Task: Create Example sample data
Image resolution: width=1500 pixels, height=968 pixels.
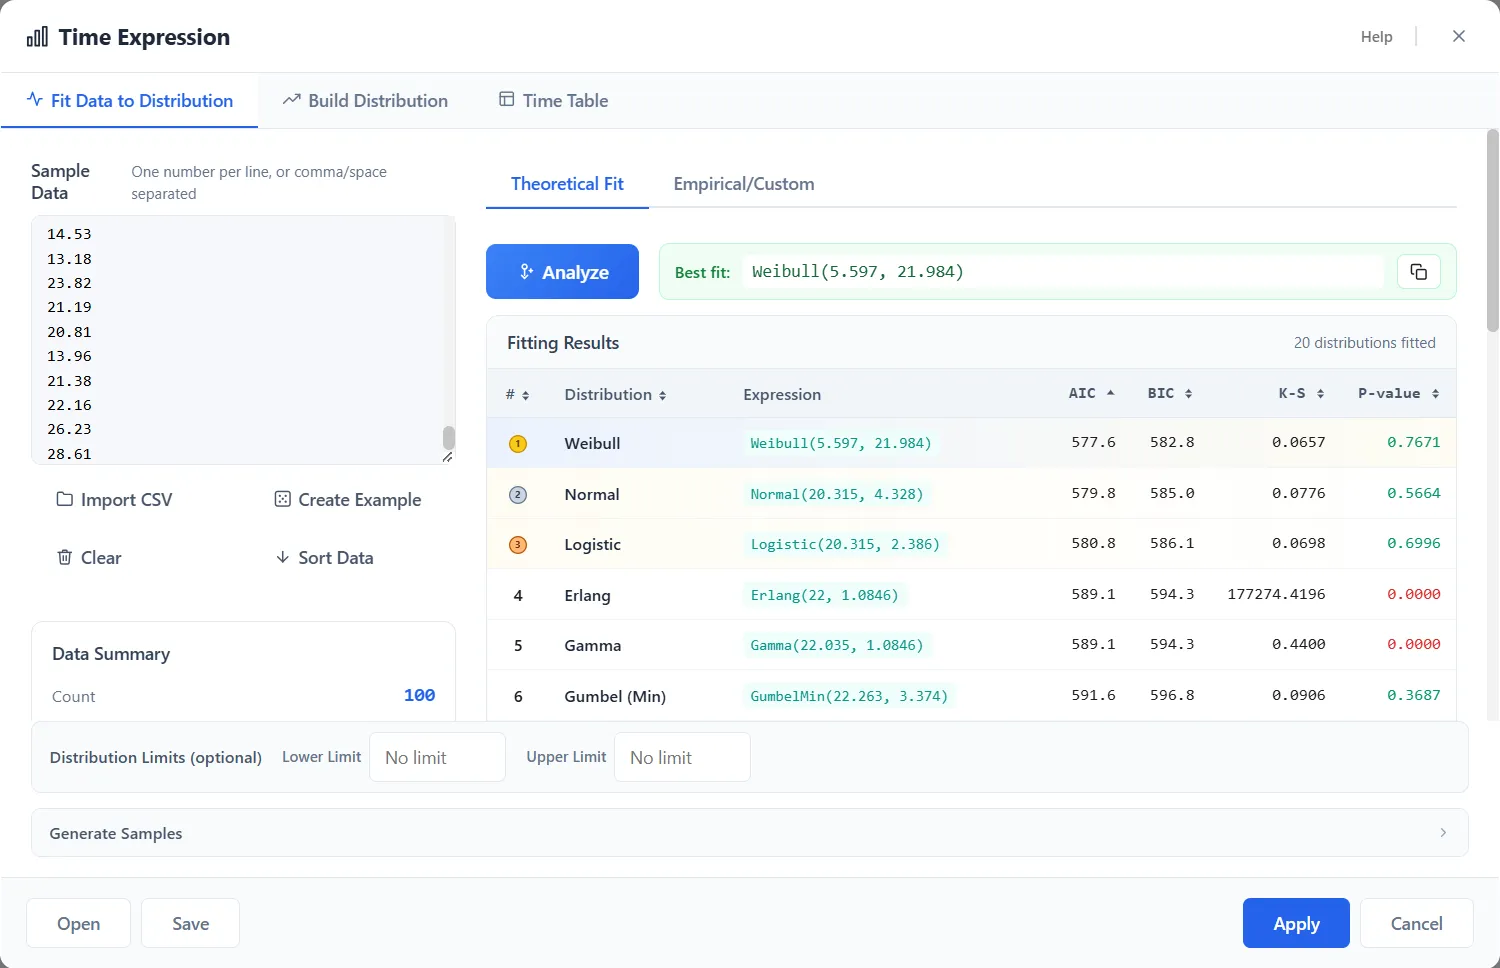Action: click(347, 500)
